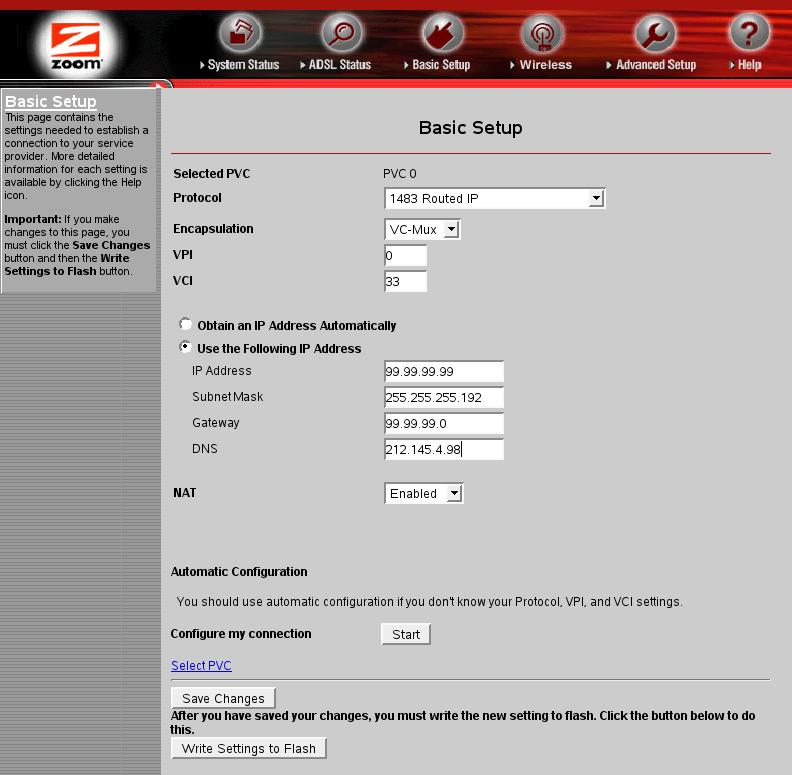Click the IP Address field

(x=444, y=371)
